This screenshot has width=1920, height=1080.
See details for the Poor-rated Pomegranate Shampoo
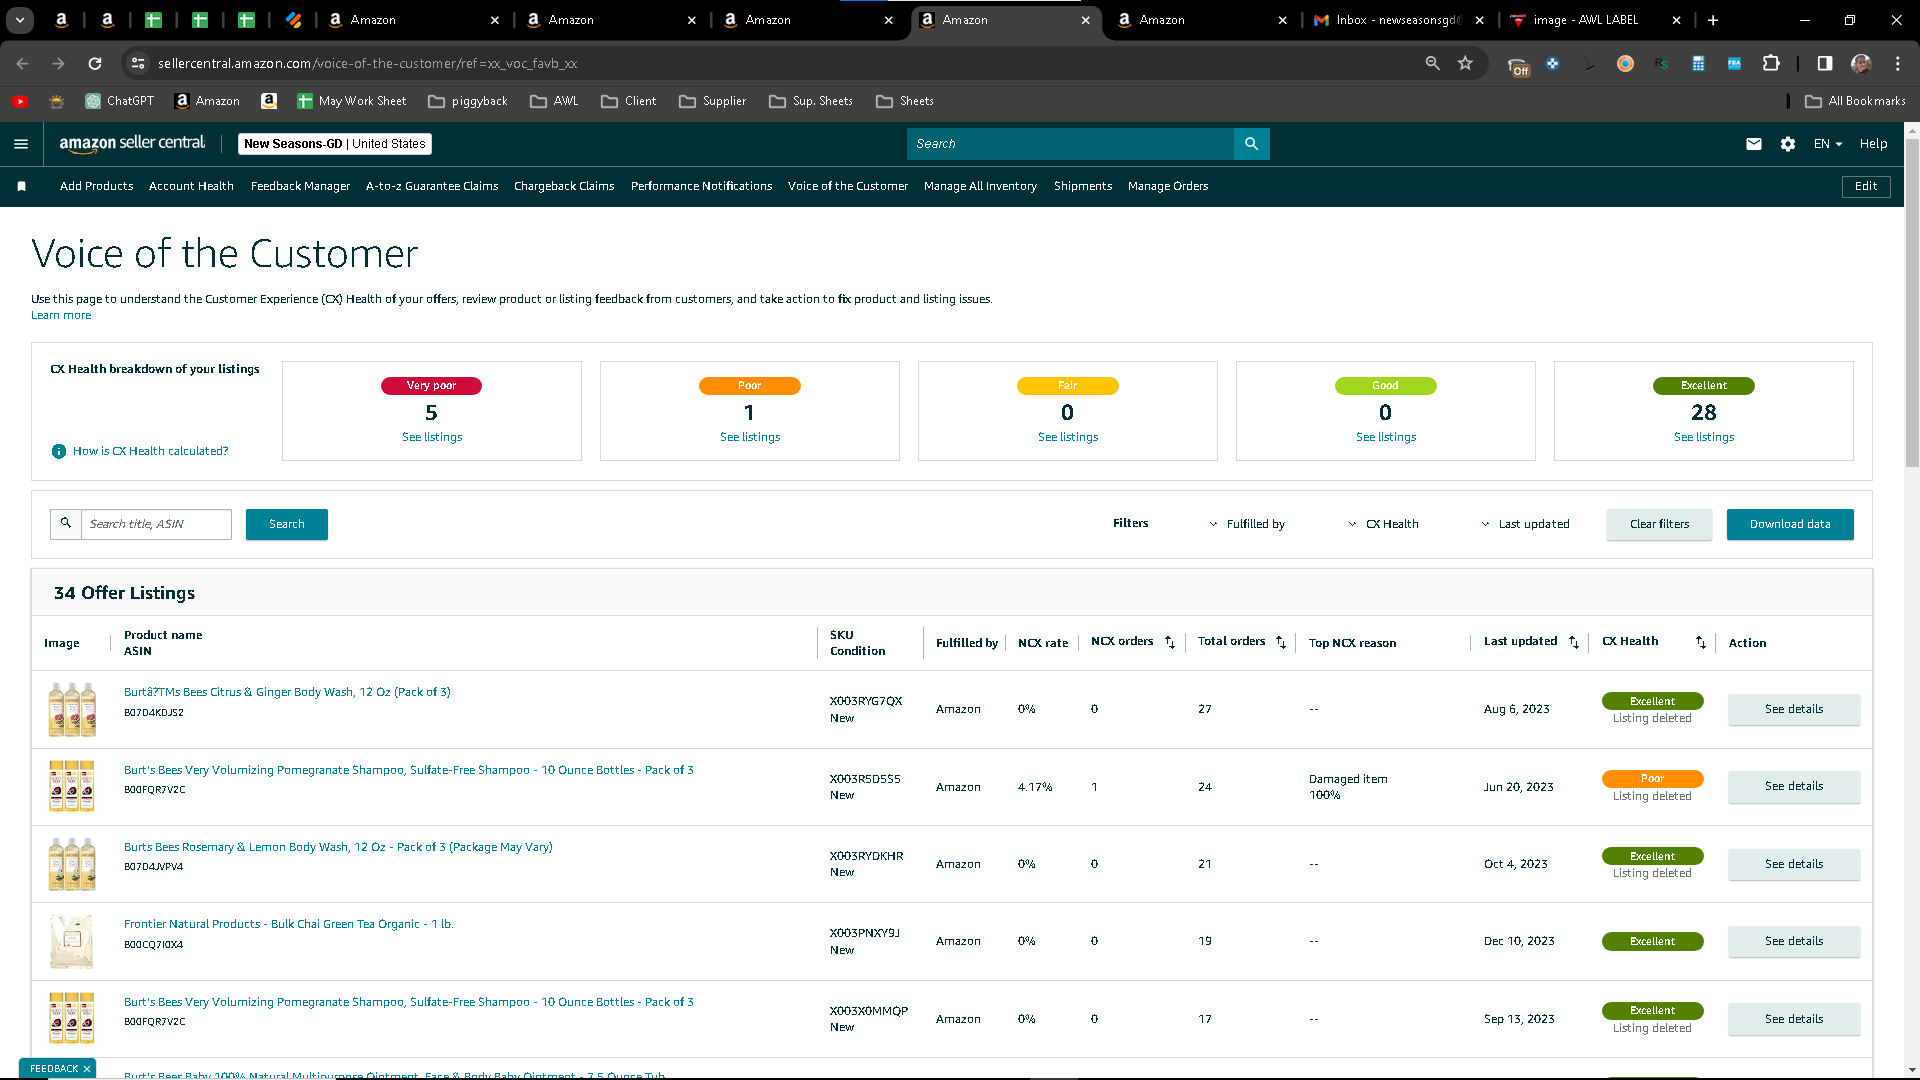[1794, 787]
